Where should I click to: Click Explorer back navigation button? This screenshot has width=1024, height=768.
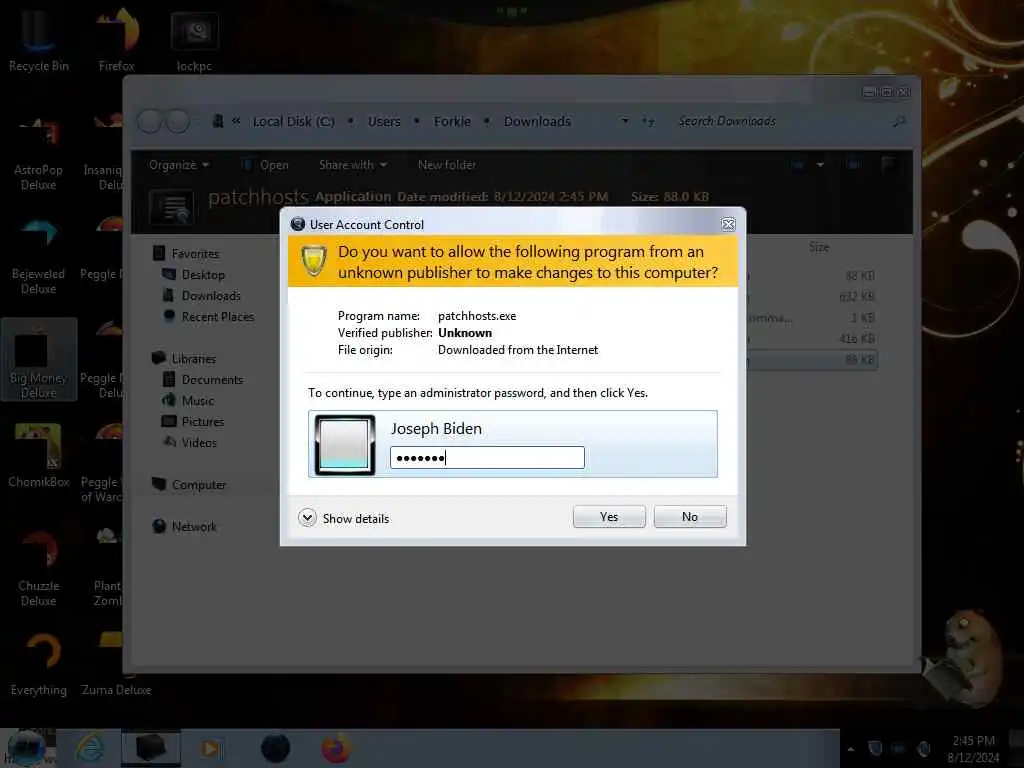[x=150, y=121]
